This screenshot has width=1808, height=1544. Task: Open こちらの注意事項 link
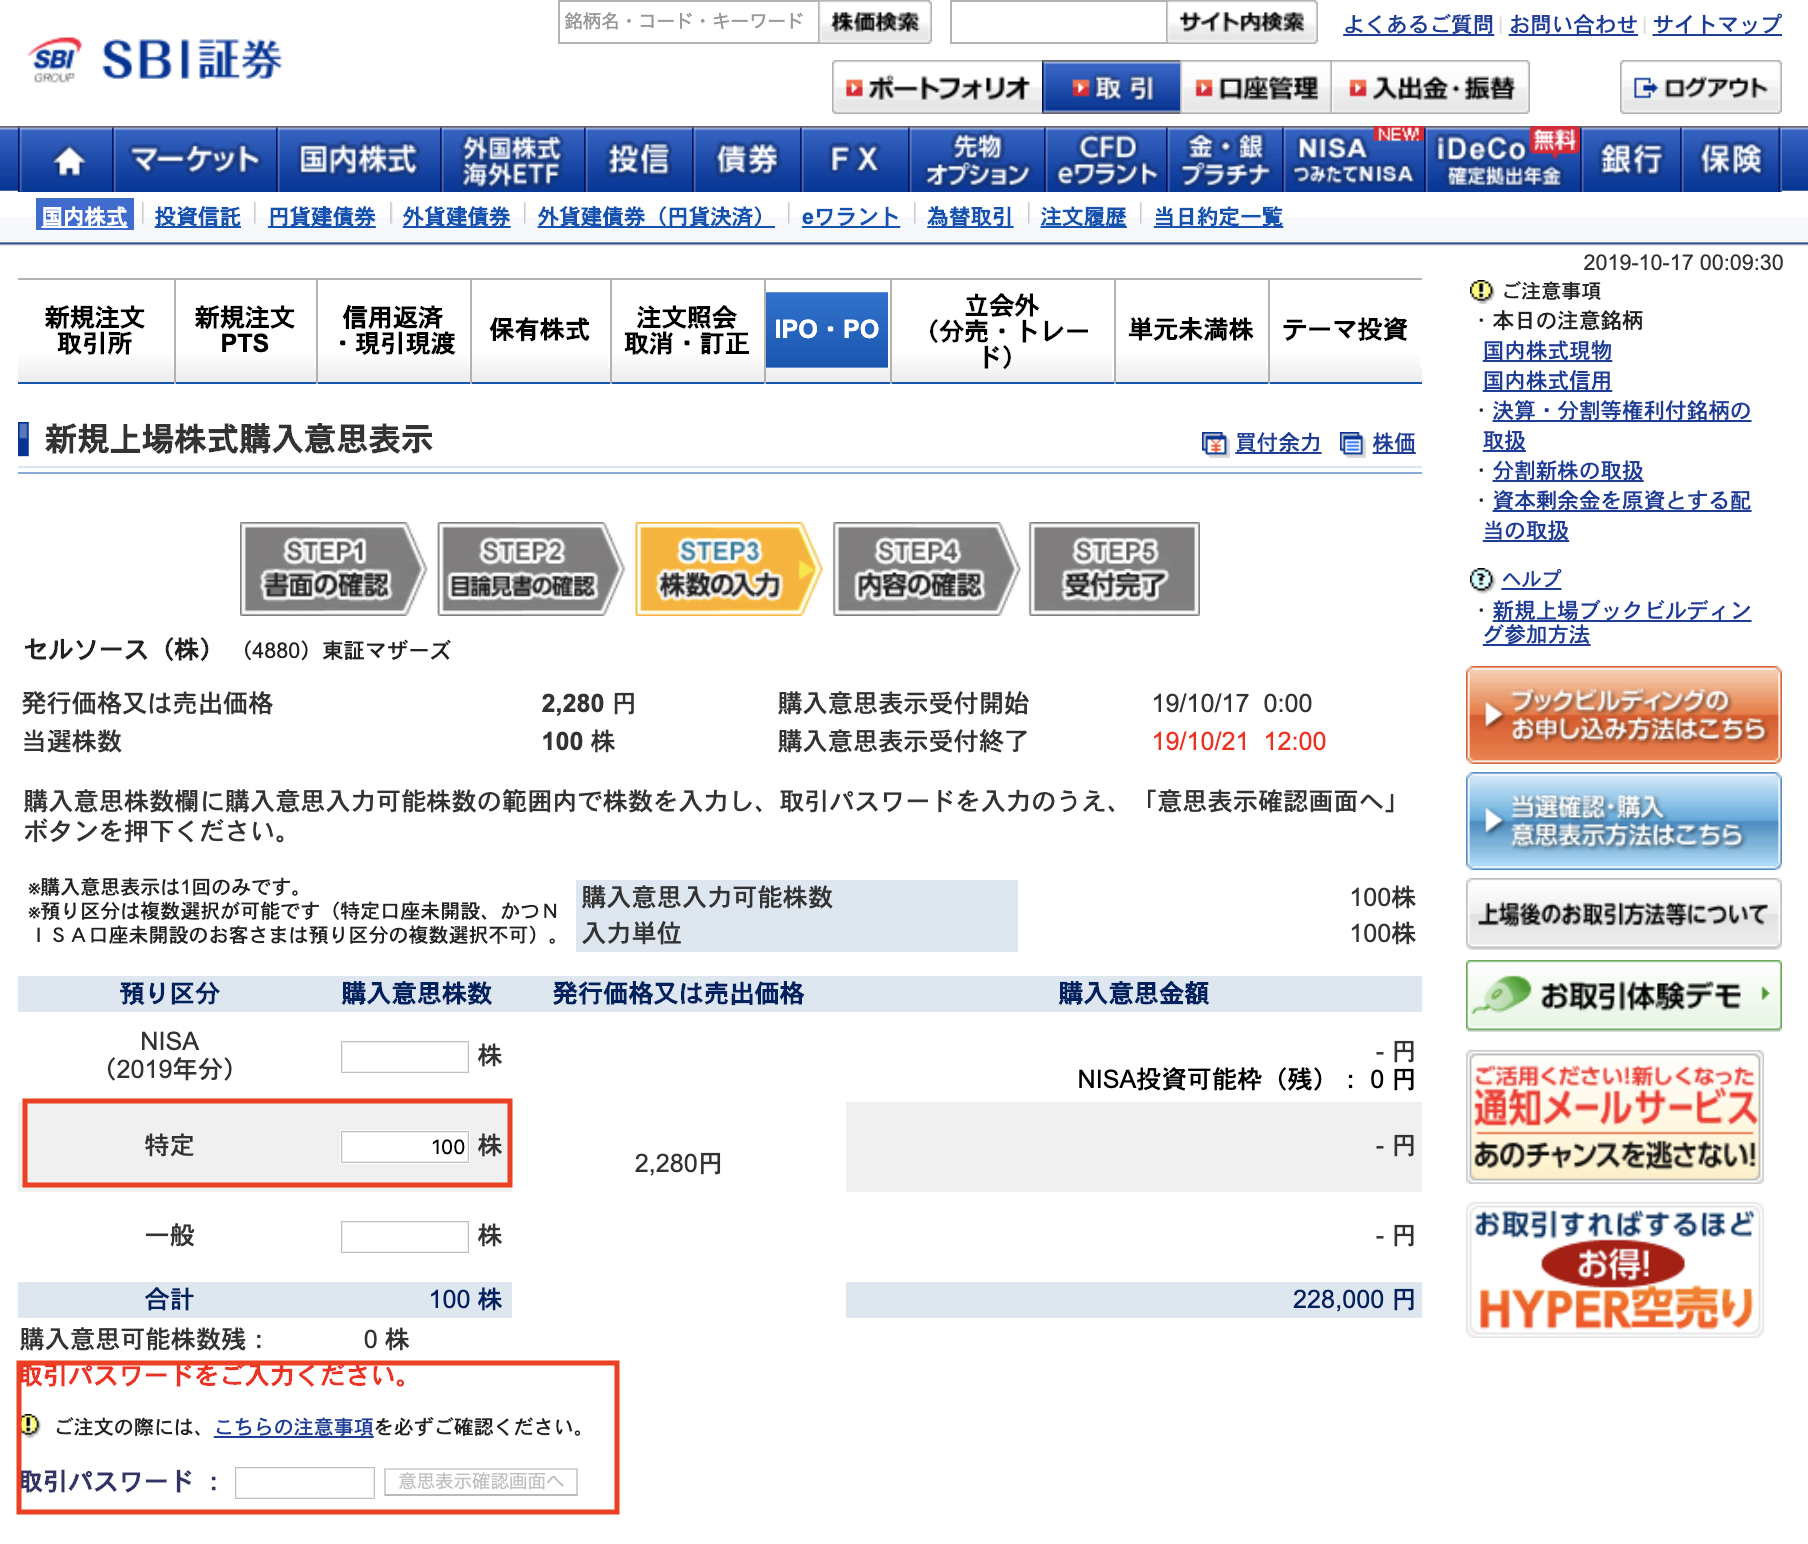(x=294, y=1427)
